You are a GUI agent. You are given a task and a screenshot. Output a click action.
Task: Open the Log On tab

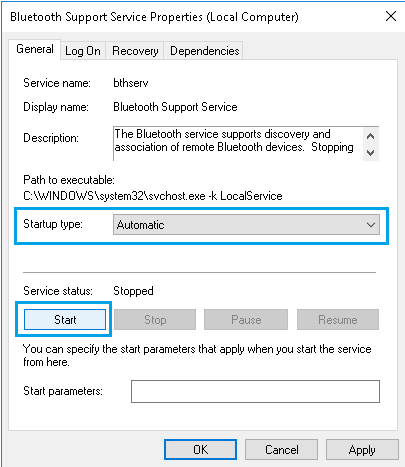[83, 51]
